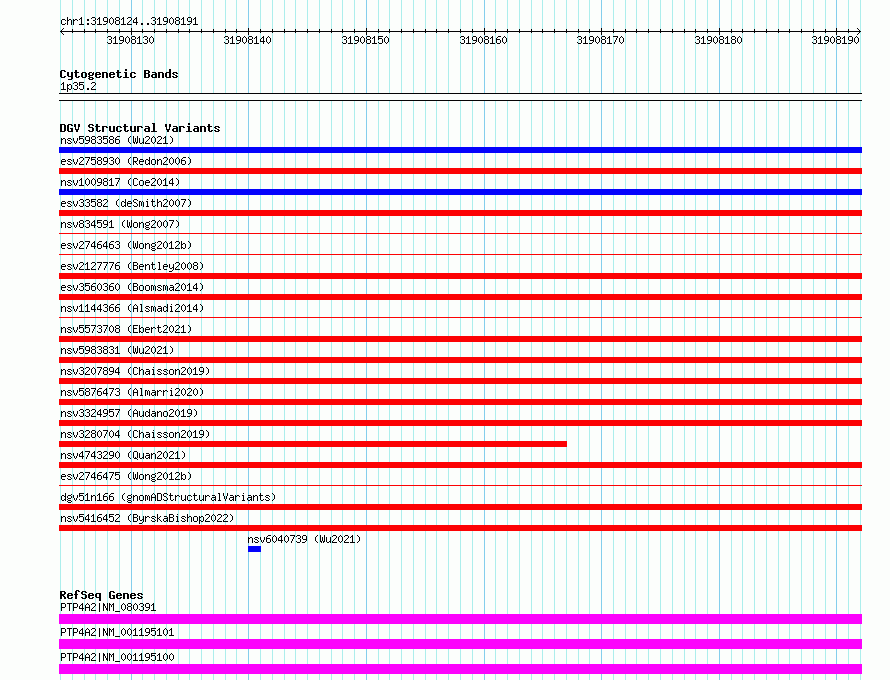Click the DGV Structural Variants track heading
The height and width of the screenshot is (680, 890).
pos(140,128)
